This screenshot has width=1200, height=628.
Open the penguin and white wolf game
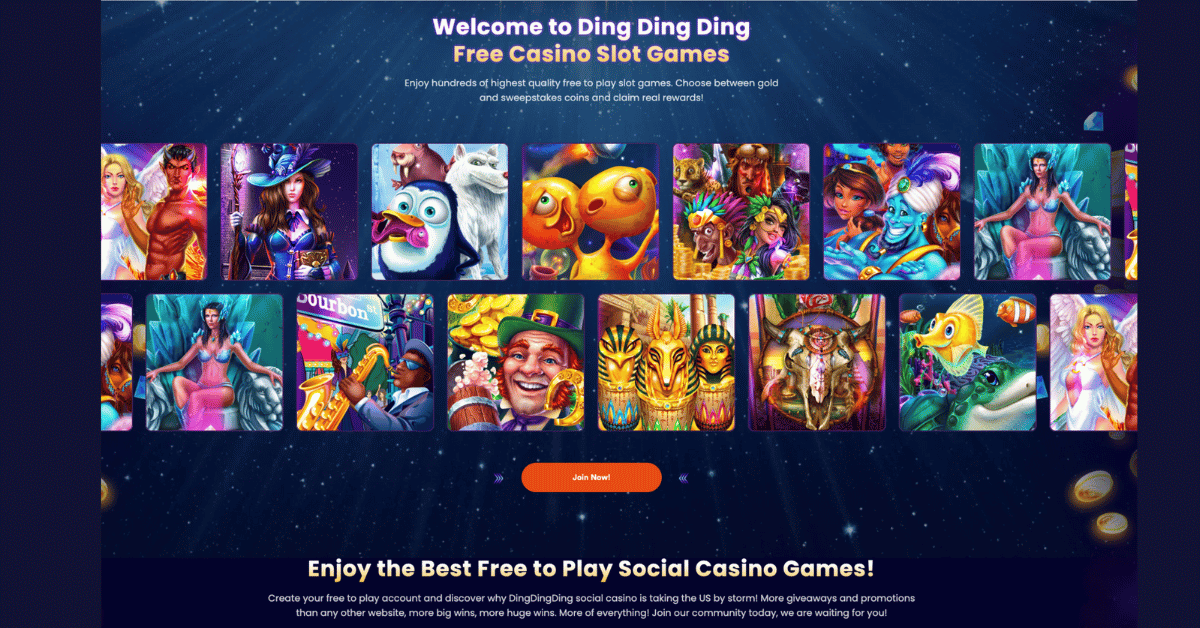click(x=440, y=212)
